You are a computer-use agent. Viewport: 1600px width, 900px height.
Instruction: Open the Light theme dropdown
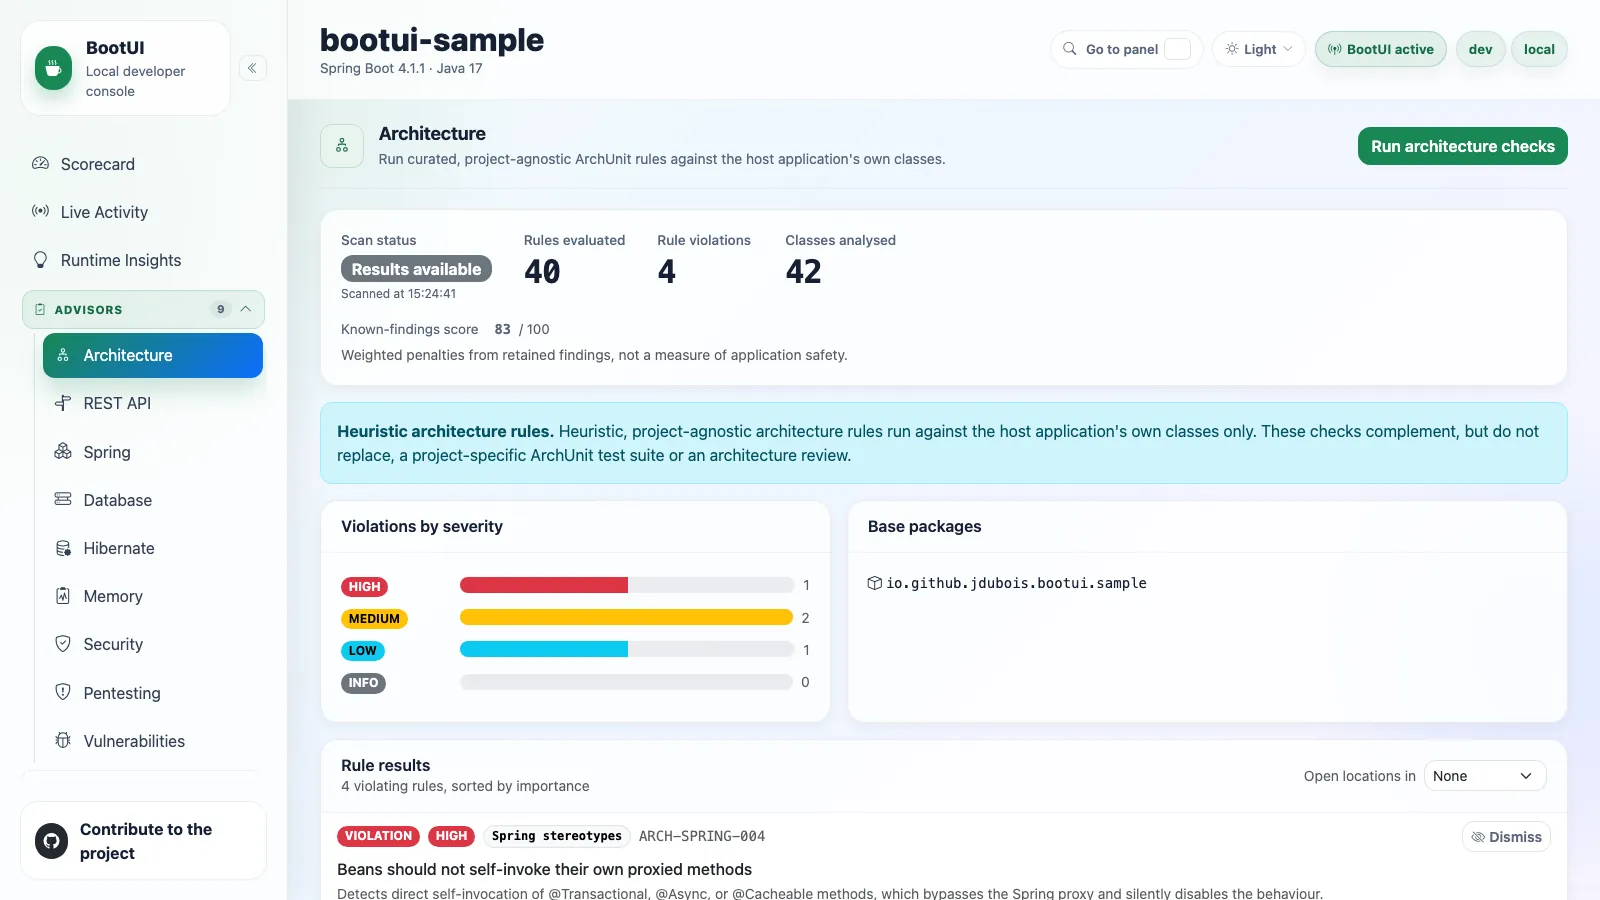(x=1259, y=49)
